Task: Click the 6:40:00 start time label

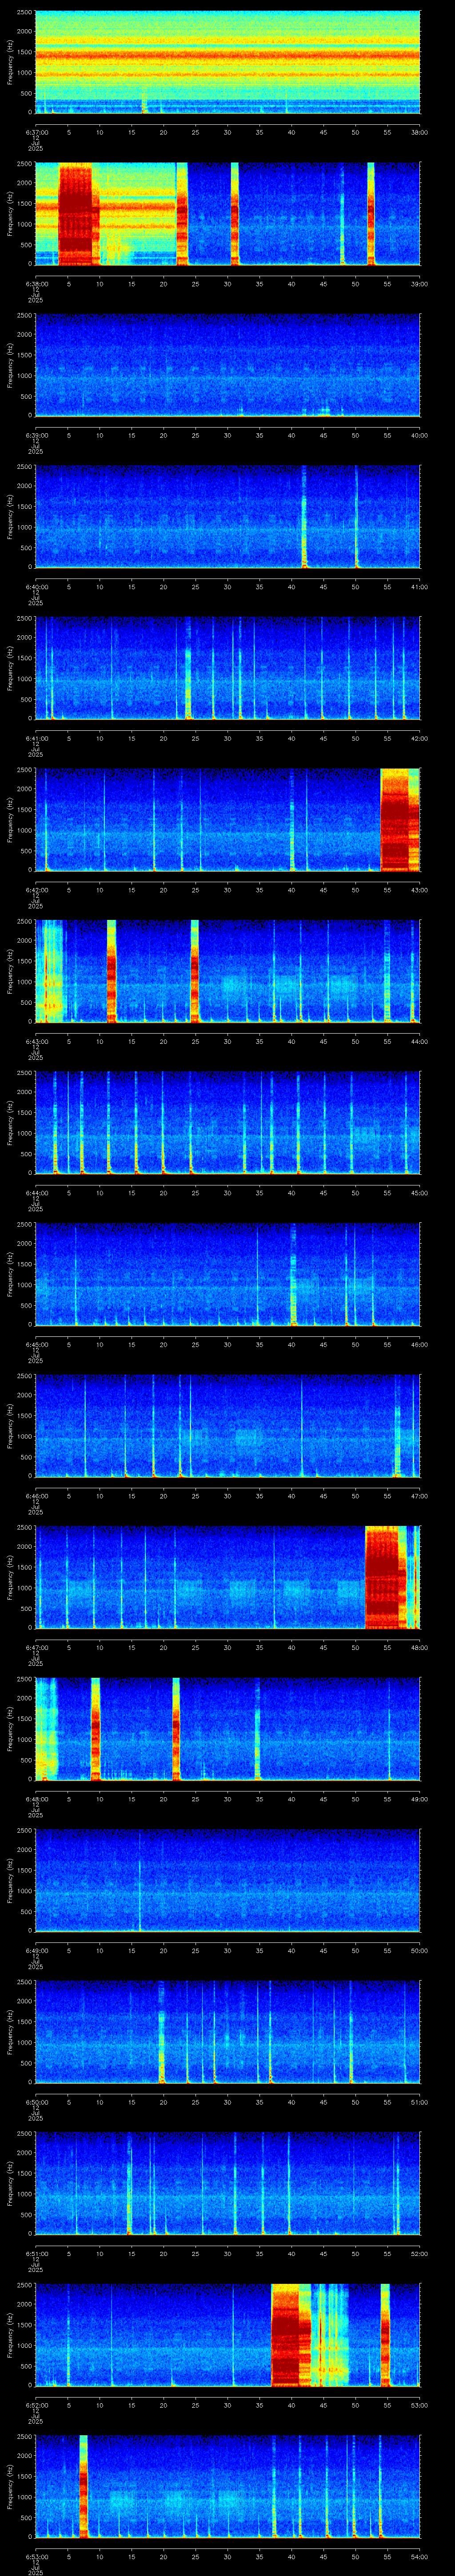Action: tap(37, 586)
